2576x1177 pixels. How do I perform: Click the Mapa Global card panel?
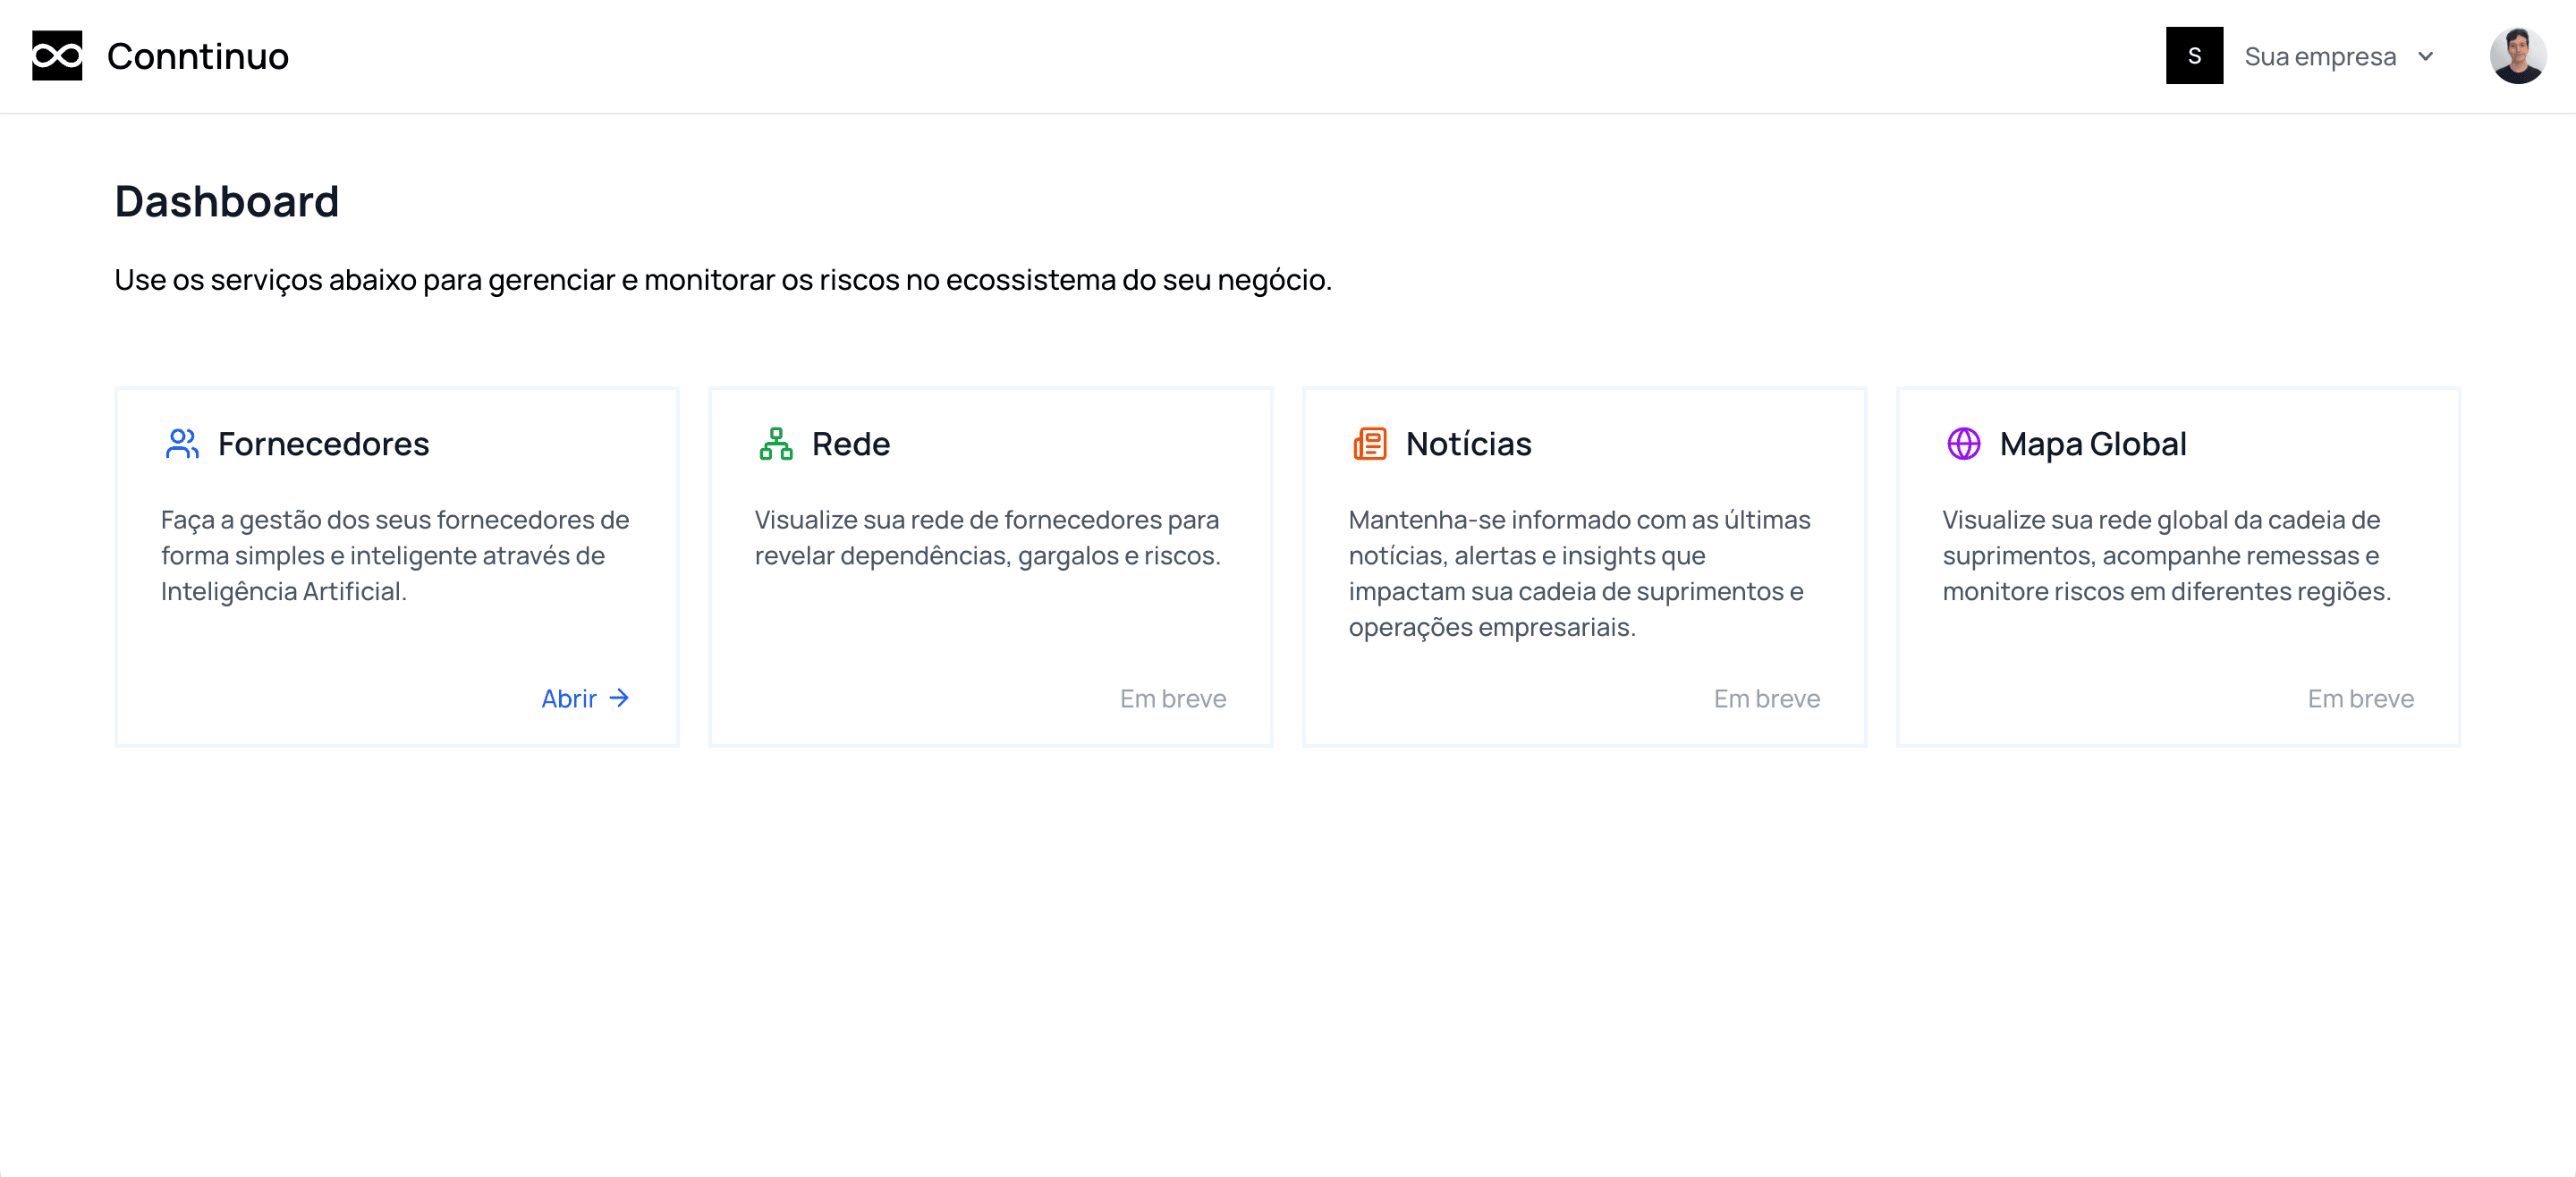click(2178, 566)
